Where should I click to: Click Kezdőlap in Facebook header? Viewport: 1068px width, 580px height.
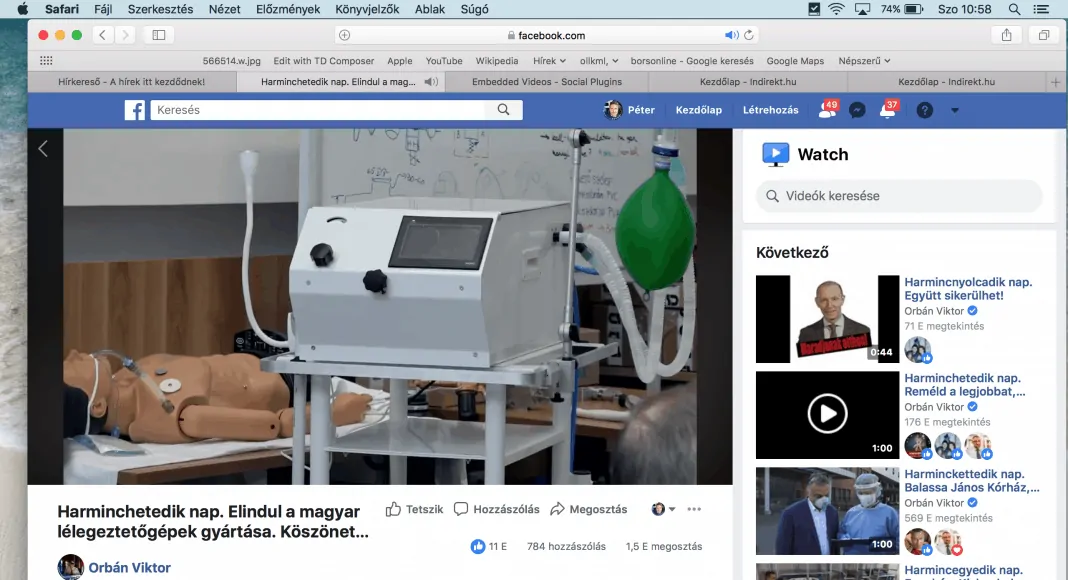tap(699, 110)
